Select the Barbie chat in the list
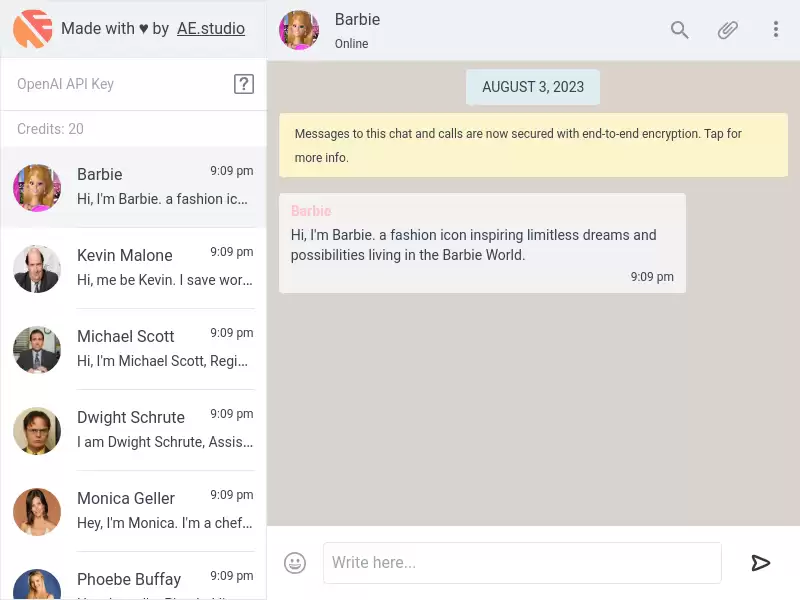Screen dimensions: 800x600 tap(134, 187)
